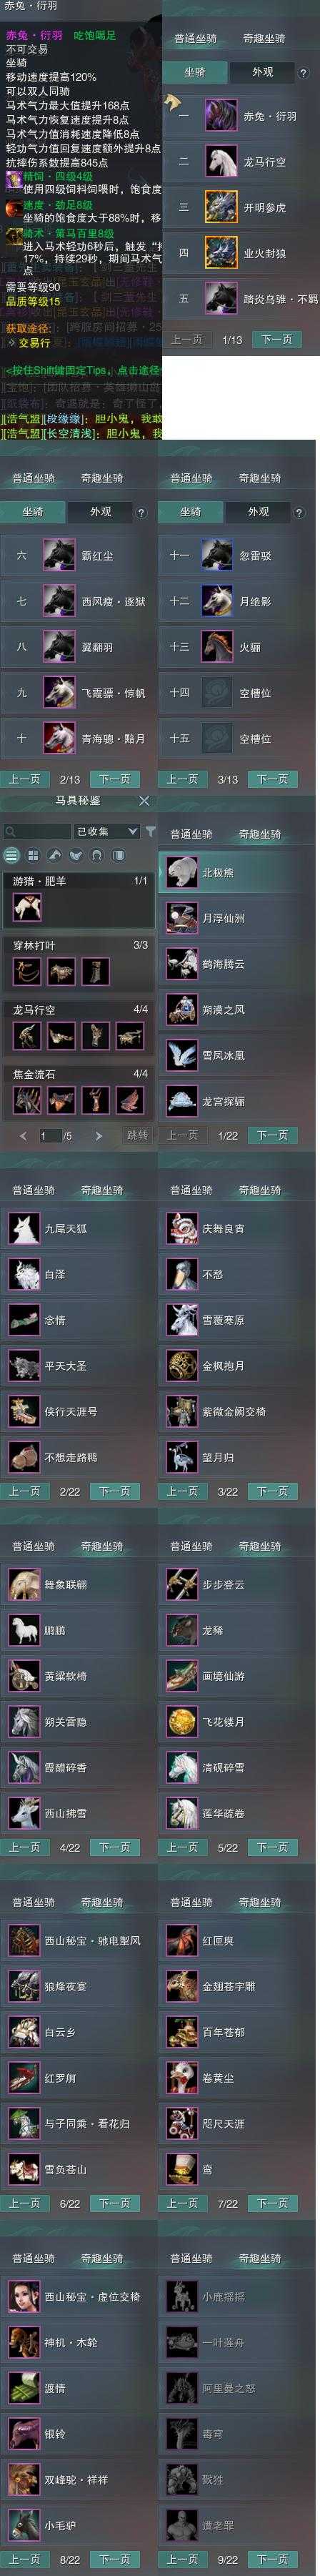
Task: Switch 马具秘鉴 to grid view
Action: point(33,855)
